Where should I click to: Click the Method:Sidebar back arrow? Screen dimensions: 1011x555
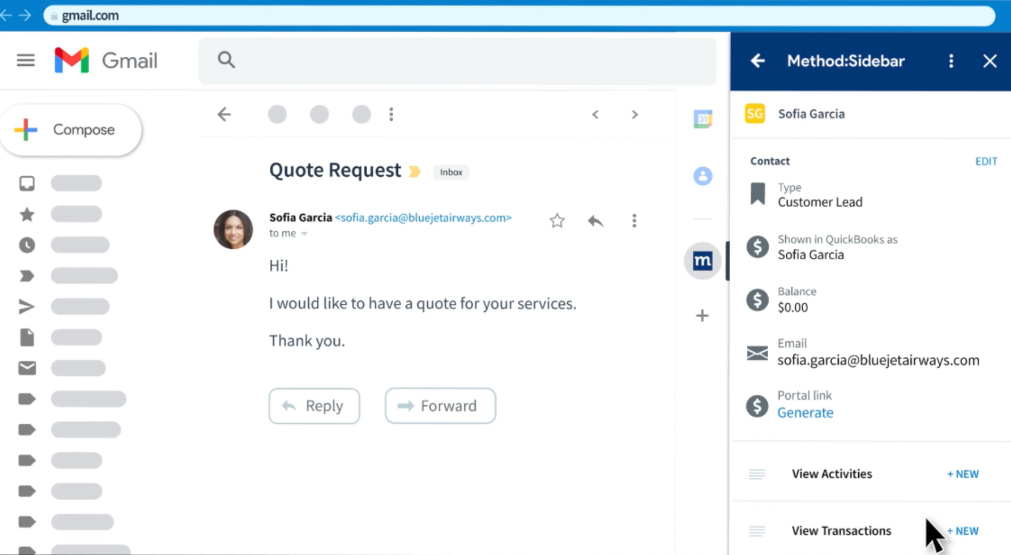click(x=758, y=61)
